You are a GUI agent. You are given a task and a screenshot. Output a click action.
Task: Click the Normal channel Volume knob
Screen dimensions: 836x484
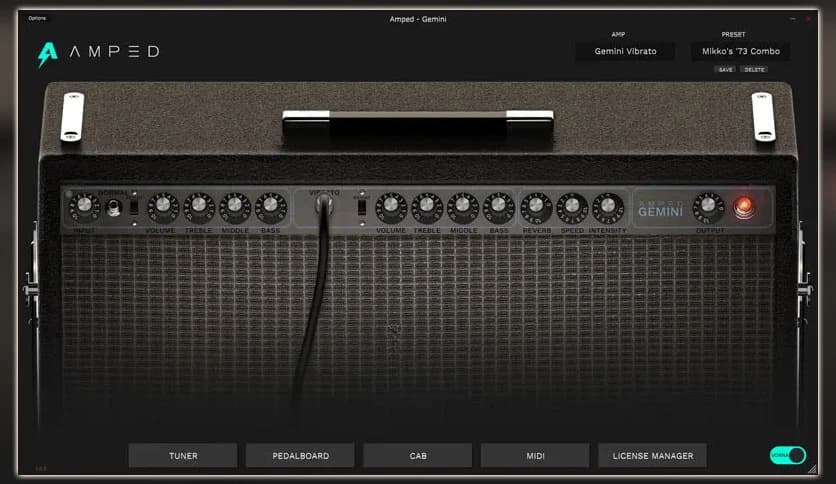pyautogui.click(x=163, y=207)
